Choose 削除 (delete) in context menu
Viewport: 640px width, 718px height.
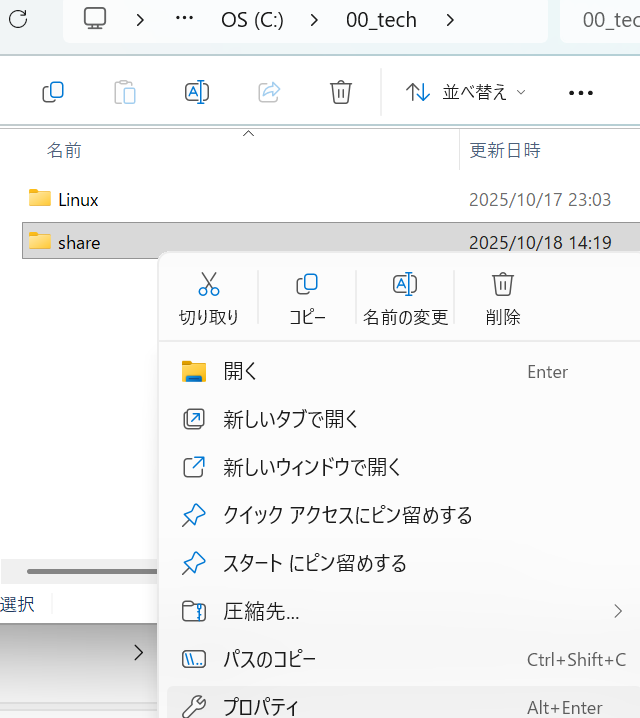(x=503, y=298)
